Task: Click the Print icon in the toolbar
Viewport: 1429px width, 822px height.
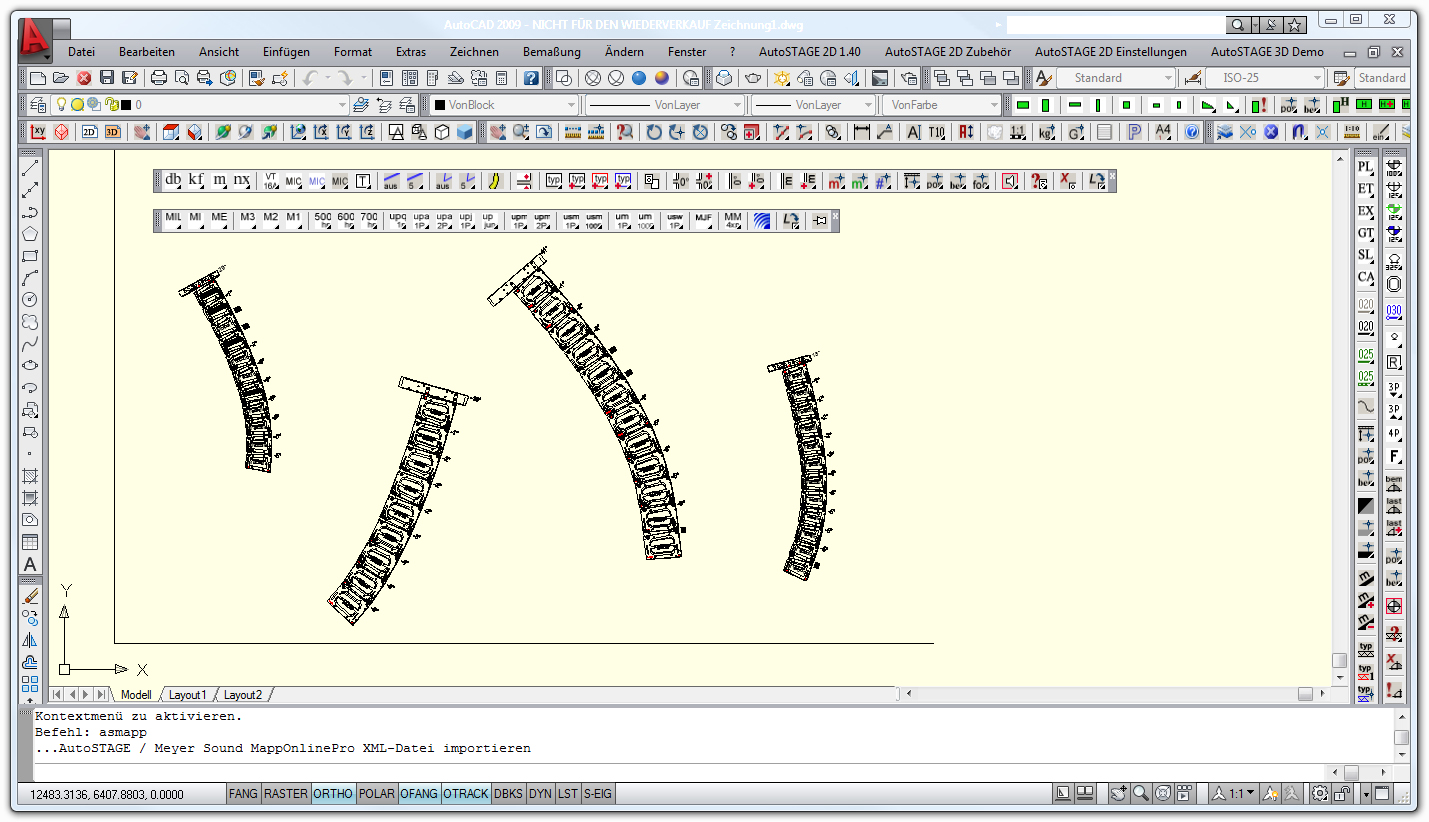Action: tap(159, 78)
